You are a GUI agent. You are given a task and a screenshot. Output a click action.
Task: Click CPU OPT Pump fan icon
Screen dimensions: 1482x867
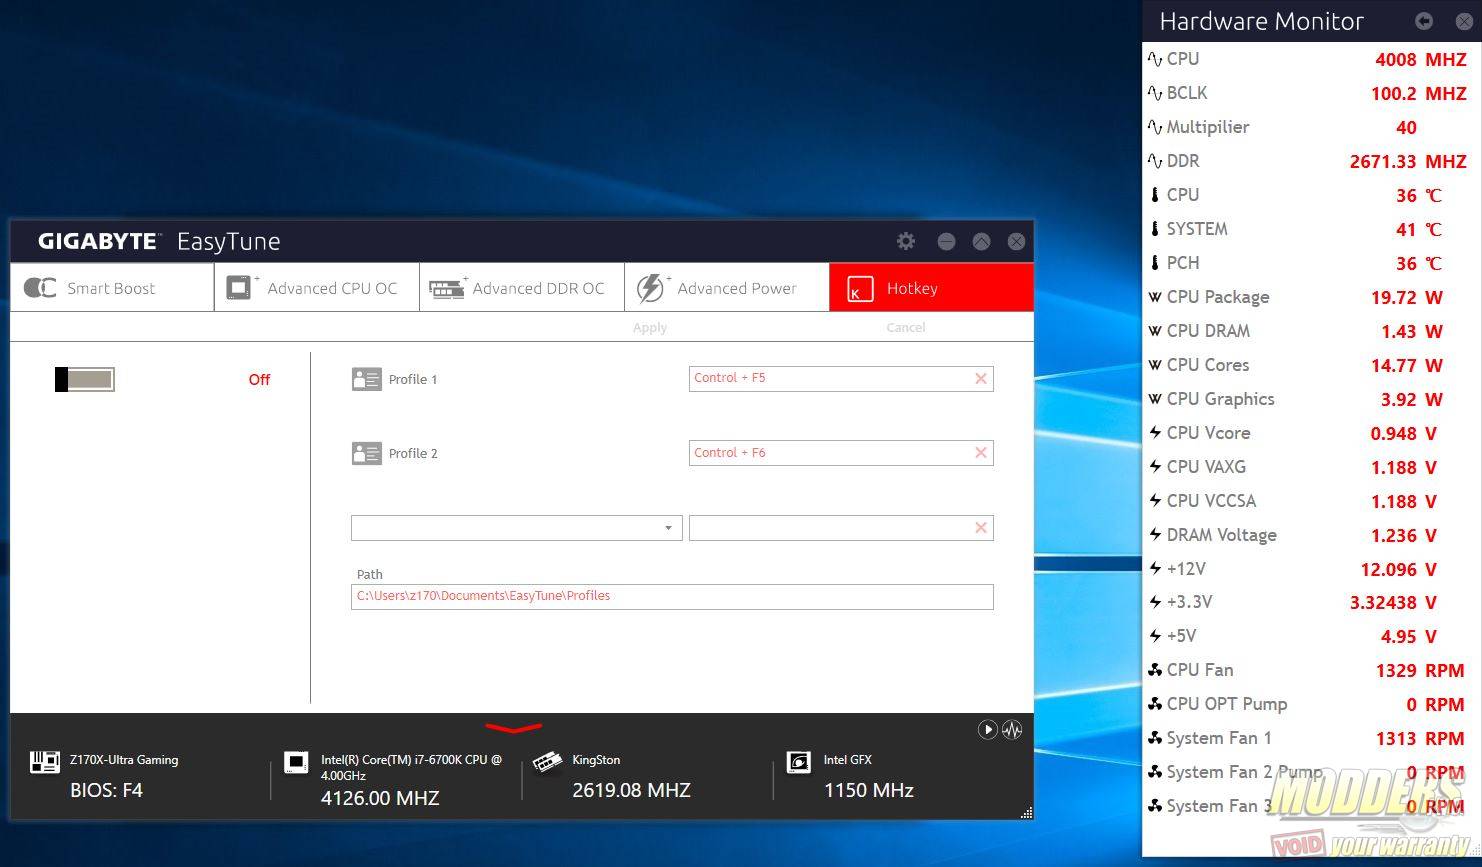click(1155, 704)
